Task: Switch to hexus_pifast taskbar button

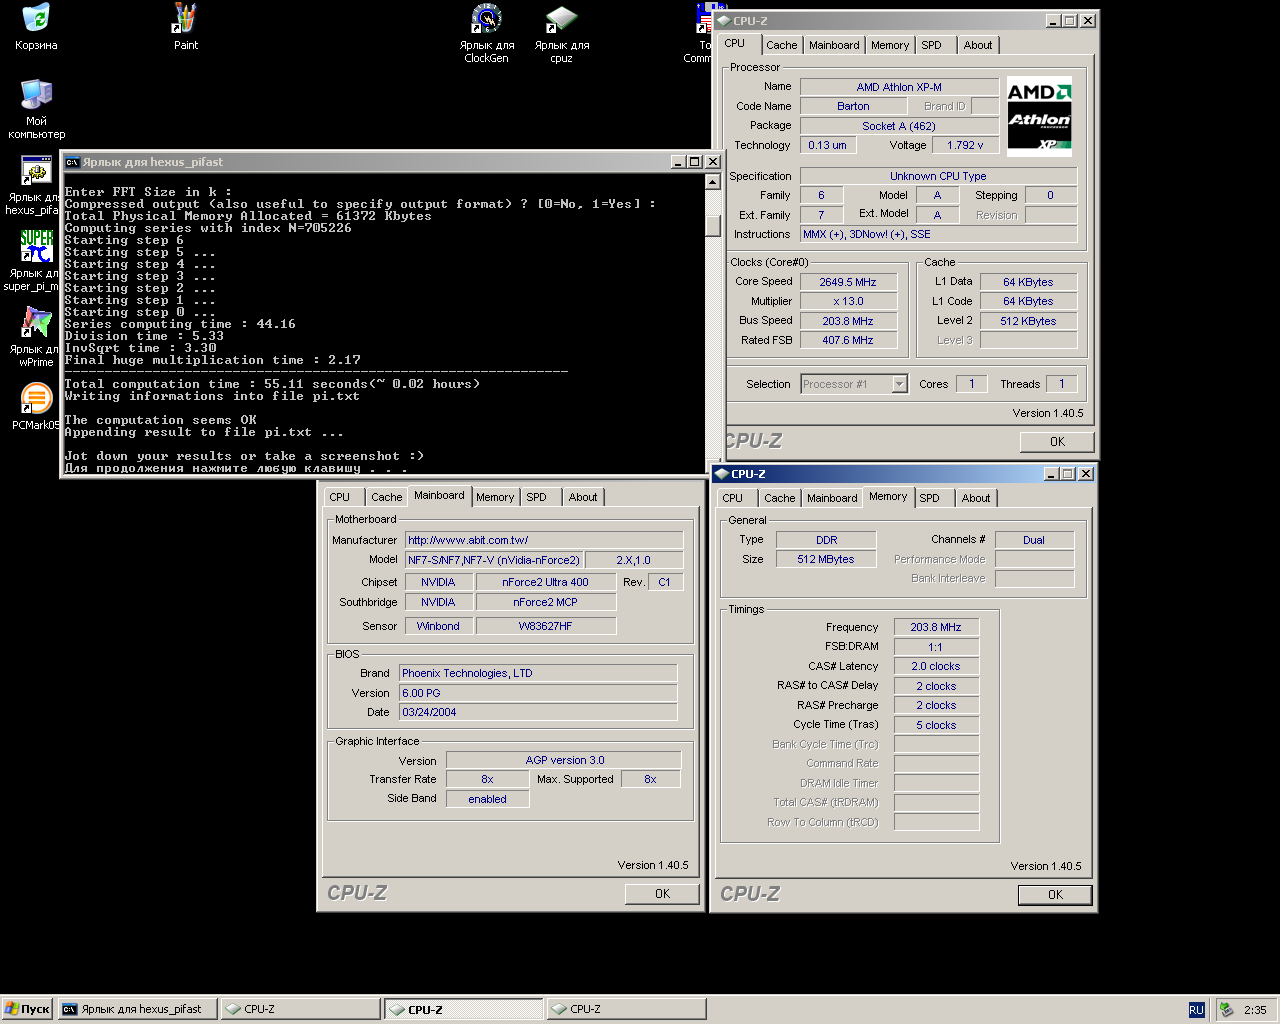Action: click(137, 1010)
